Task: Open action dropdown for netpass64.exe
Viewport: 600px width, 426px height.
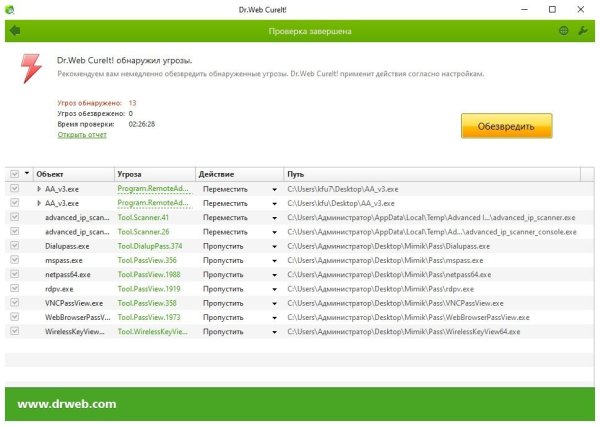Action: [x=274, y=275]
